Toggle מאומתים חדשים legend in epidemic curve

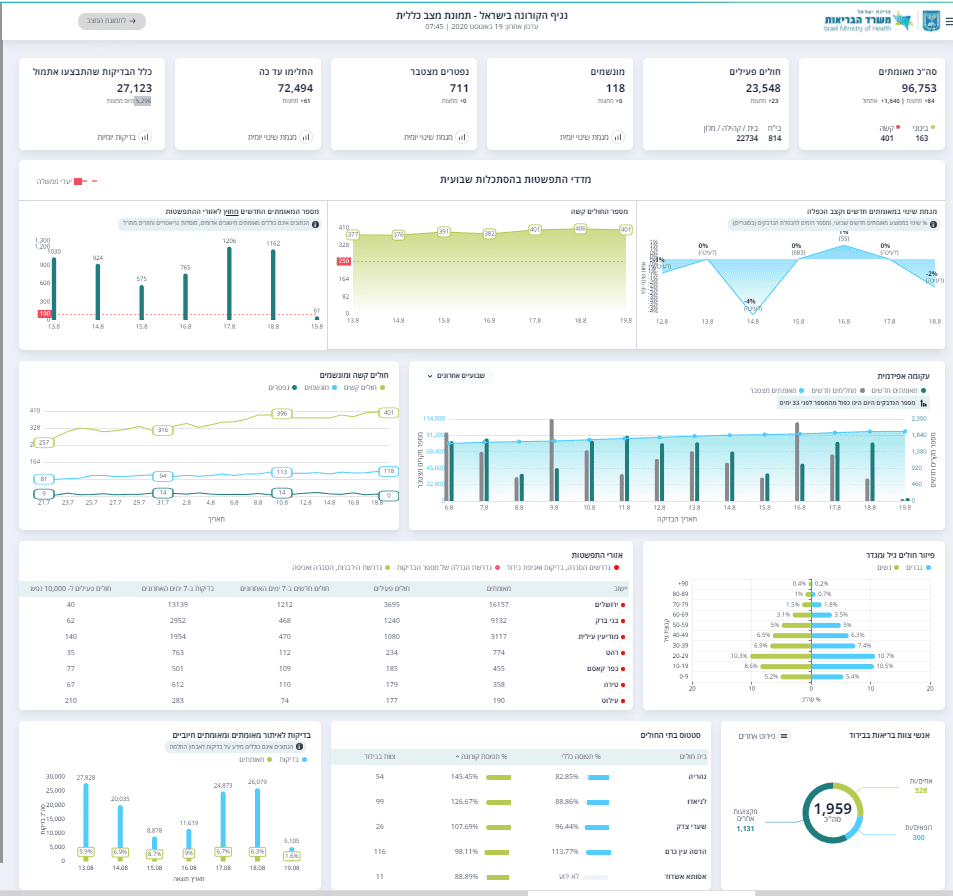pyautogui.click(x=898, y=390)
